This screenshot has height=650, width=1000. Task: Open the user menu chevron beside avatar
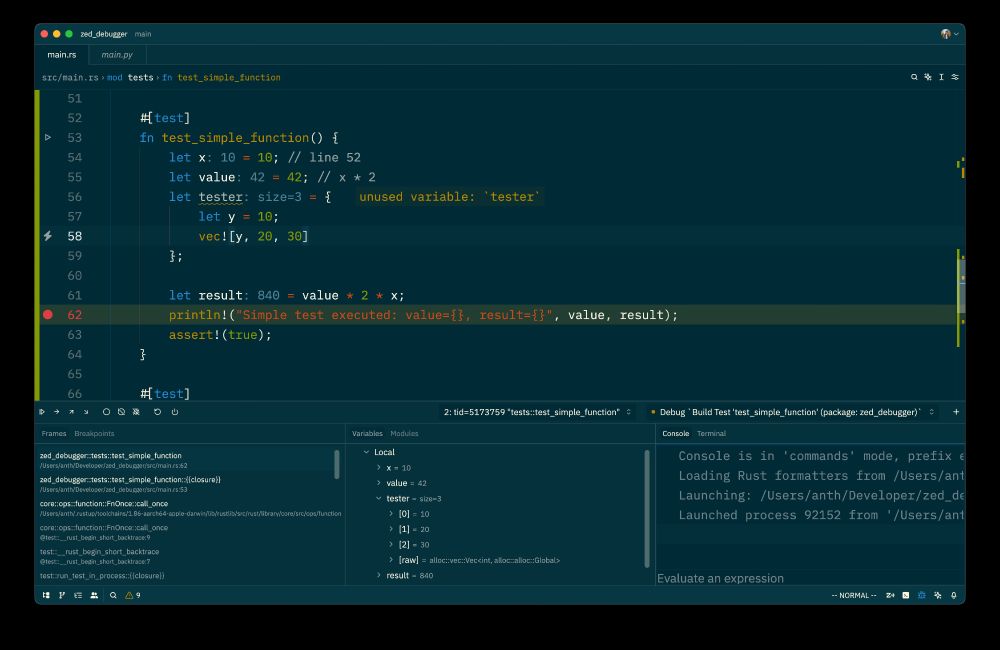click(x=956, y=34)
